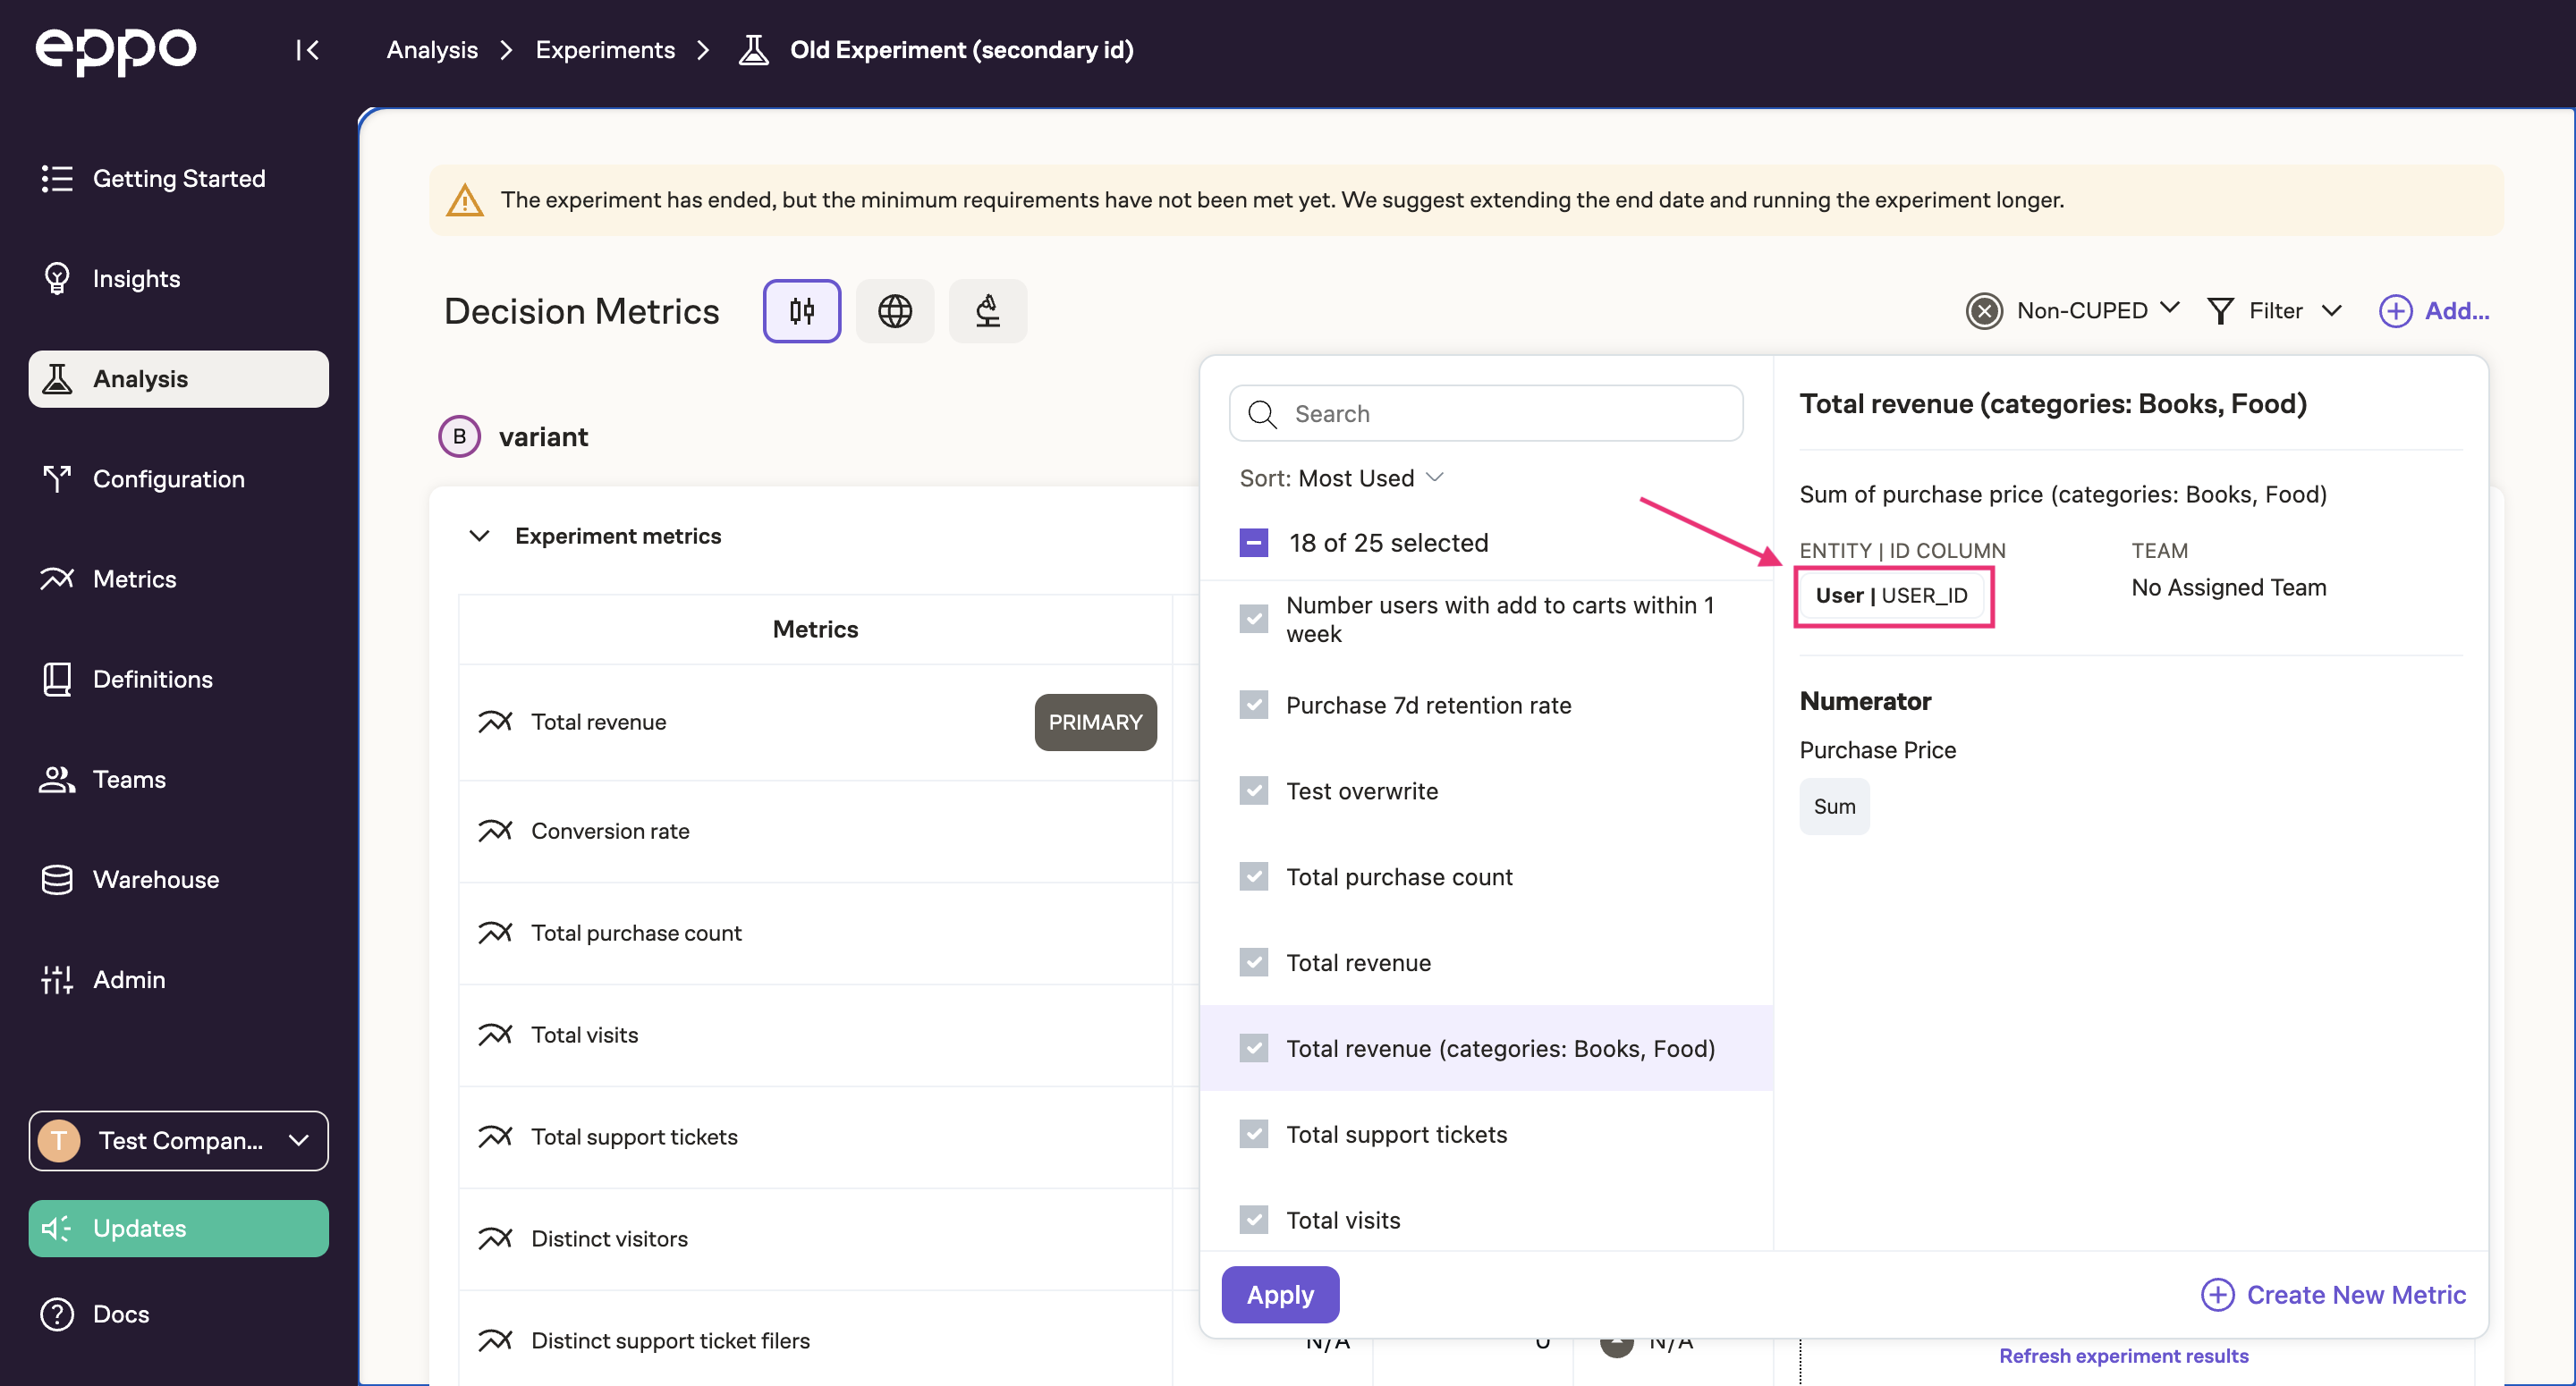Uncheck the Test overwrite metric
Image resolution: width=2576 pixels, height=1386 pixels.
[1253, 790]
